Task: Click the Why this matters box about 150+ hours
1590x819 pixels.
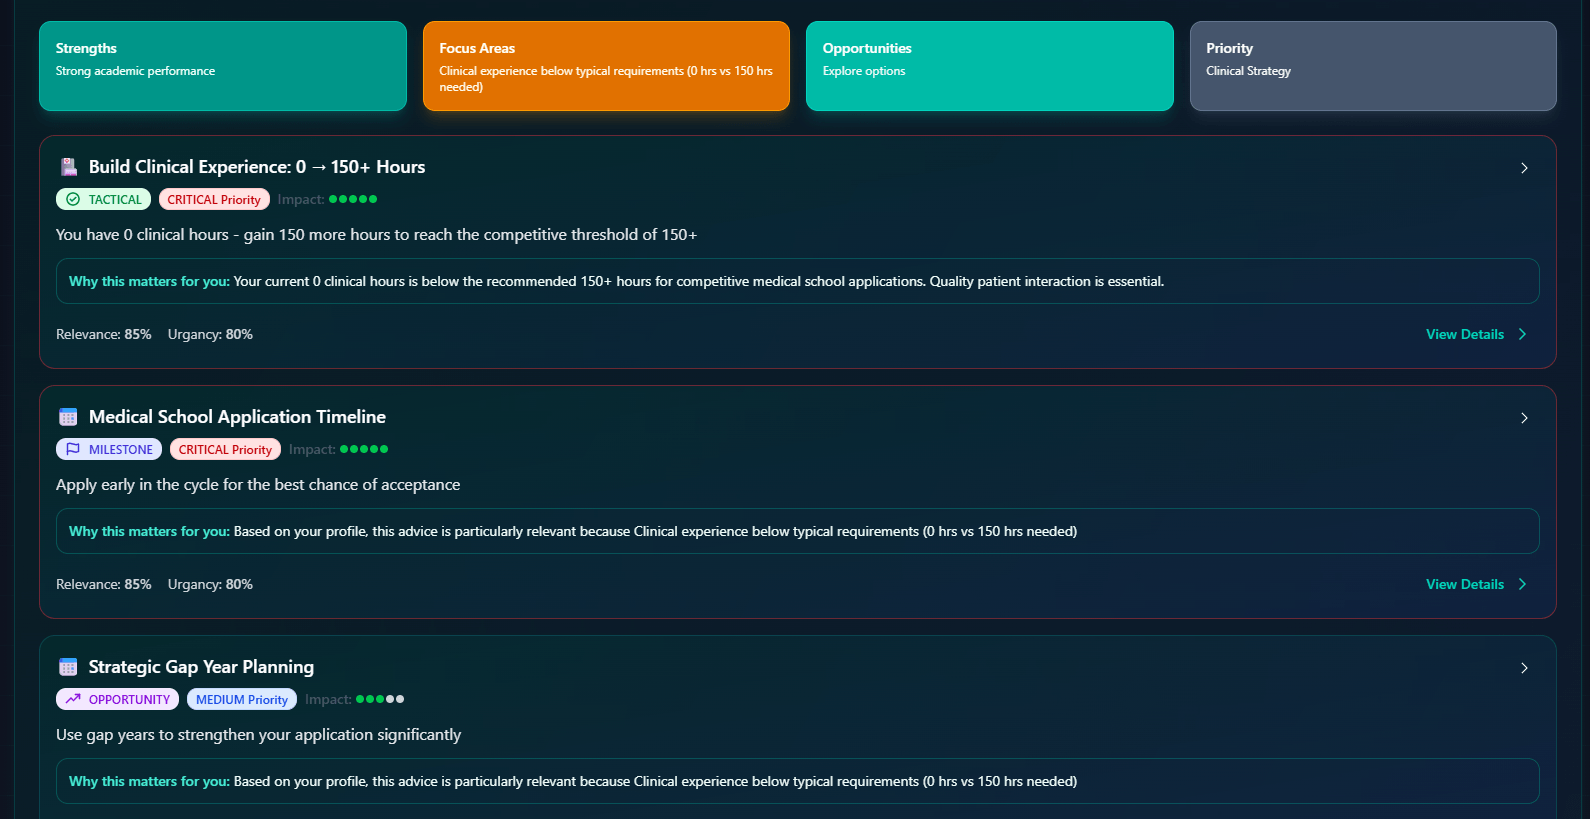Action: (x=797, y=281)
